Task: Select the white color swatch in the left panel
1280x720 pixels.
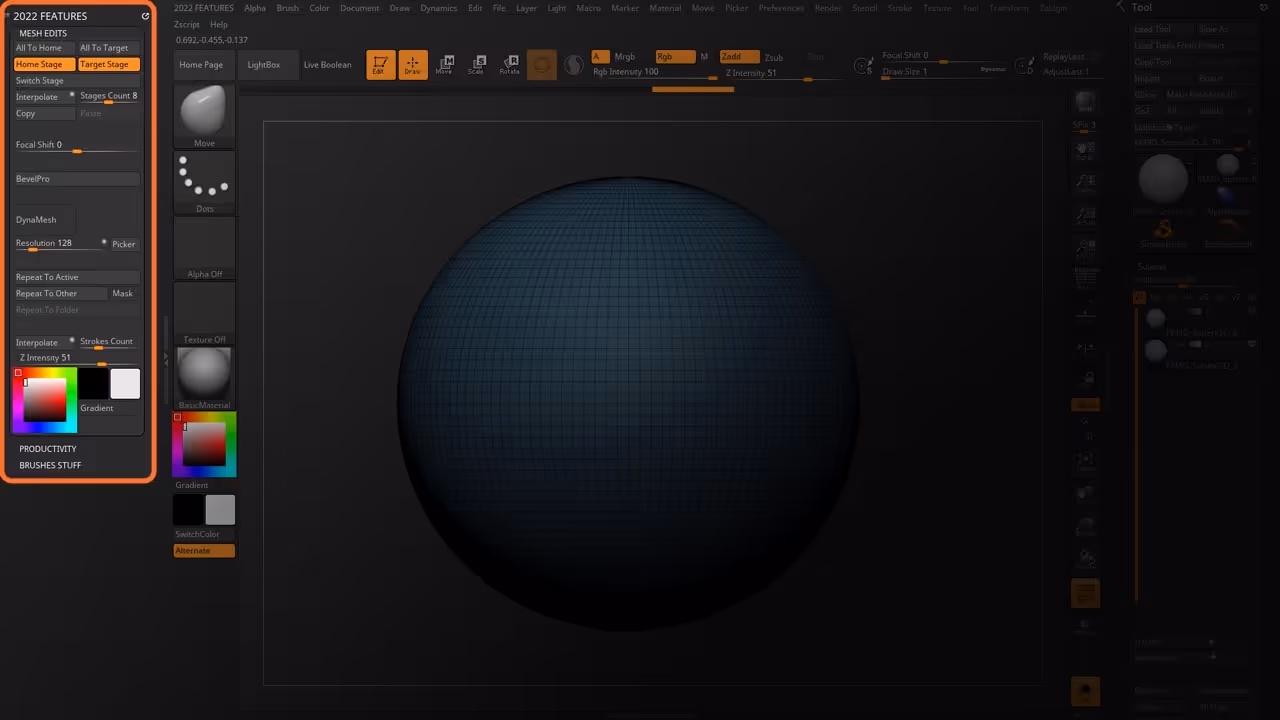Action: tap(125, 384)
